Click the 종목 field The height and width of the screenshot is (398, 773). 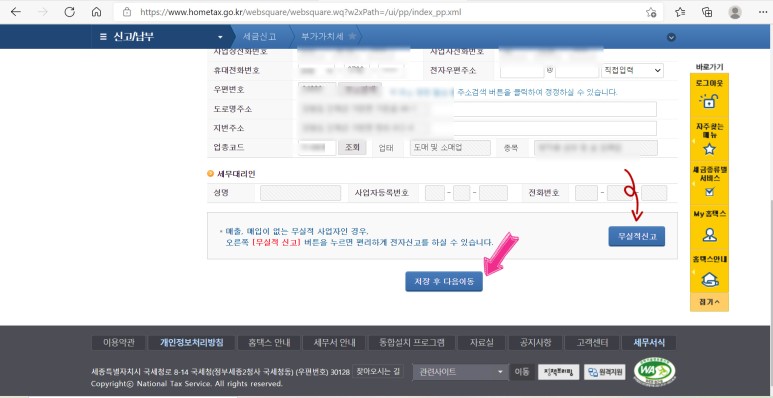pos(596,147)
